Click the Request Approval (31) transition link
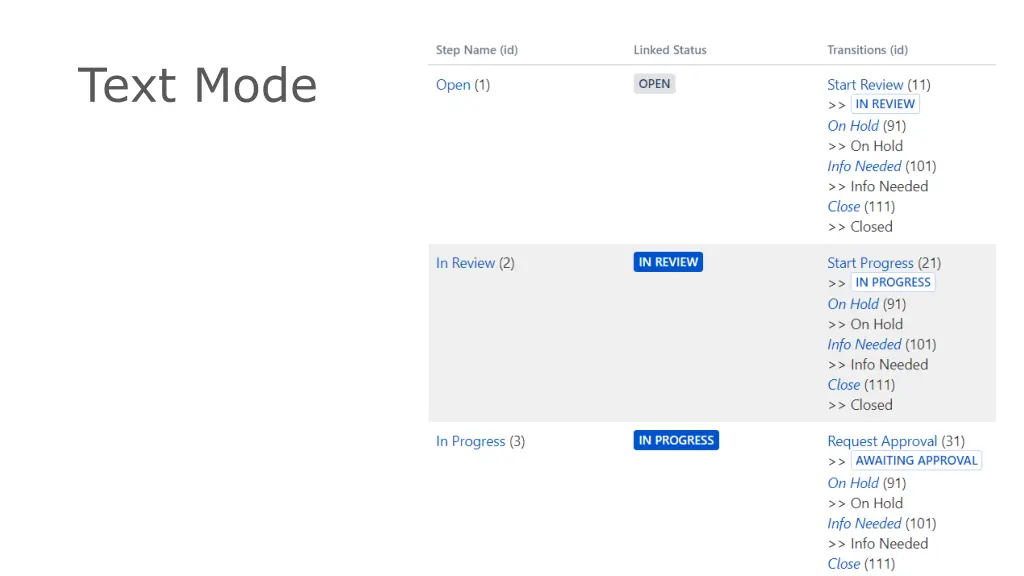Screen dimensions: 1024x576 pos(882,441)
